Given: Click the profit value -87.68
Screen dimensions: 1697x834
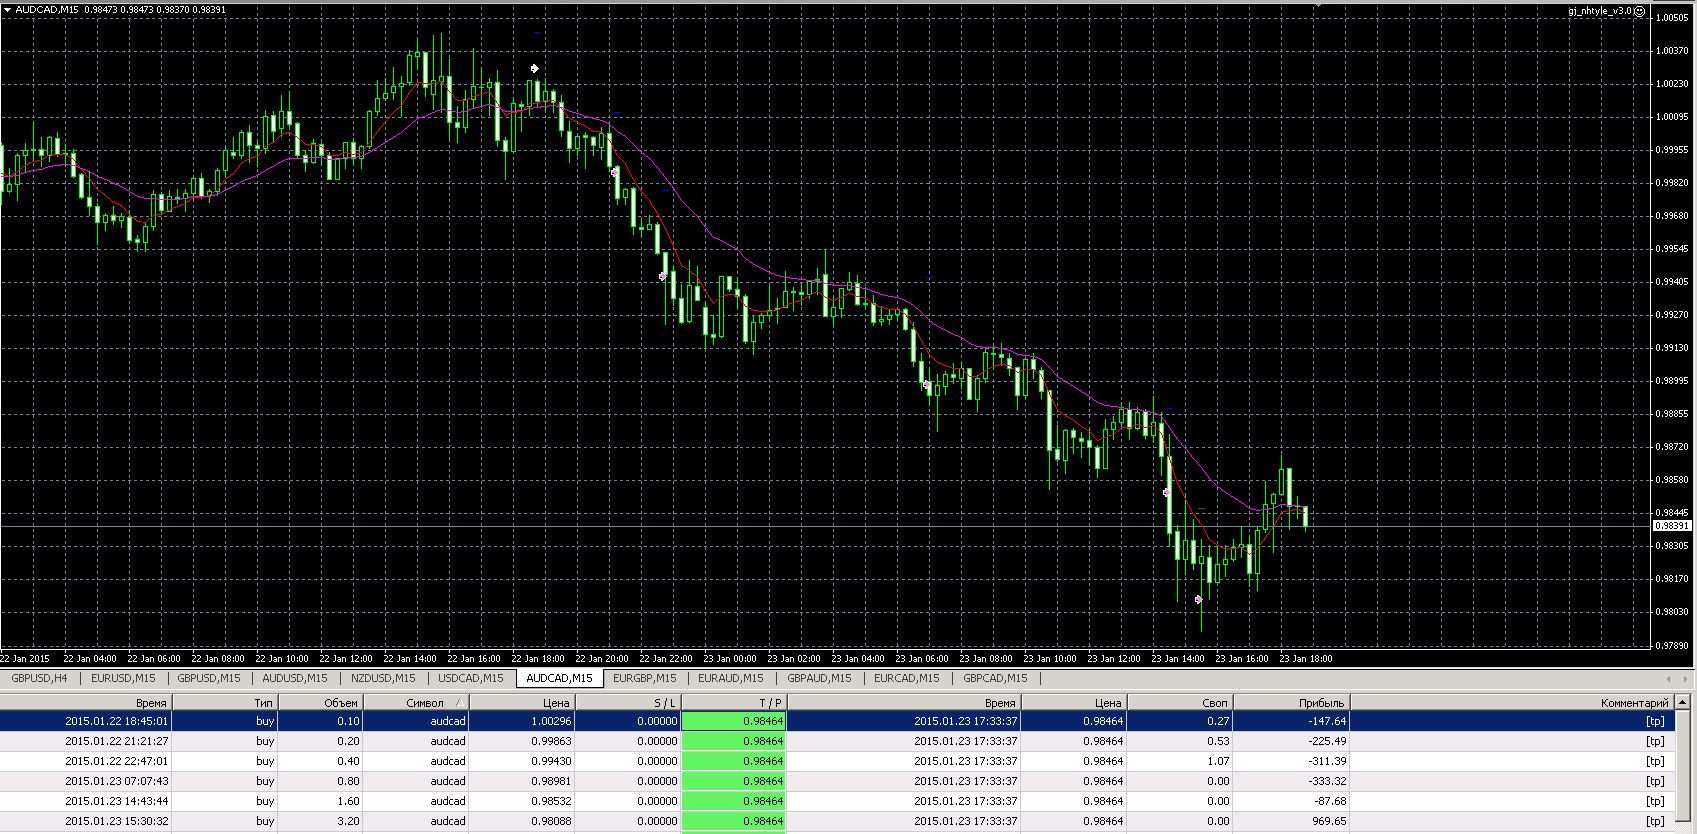Looking at the screenshot, I should pos(1331,801).
